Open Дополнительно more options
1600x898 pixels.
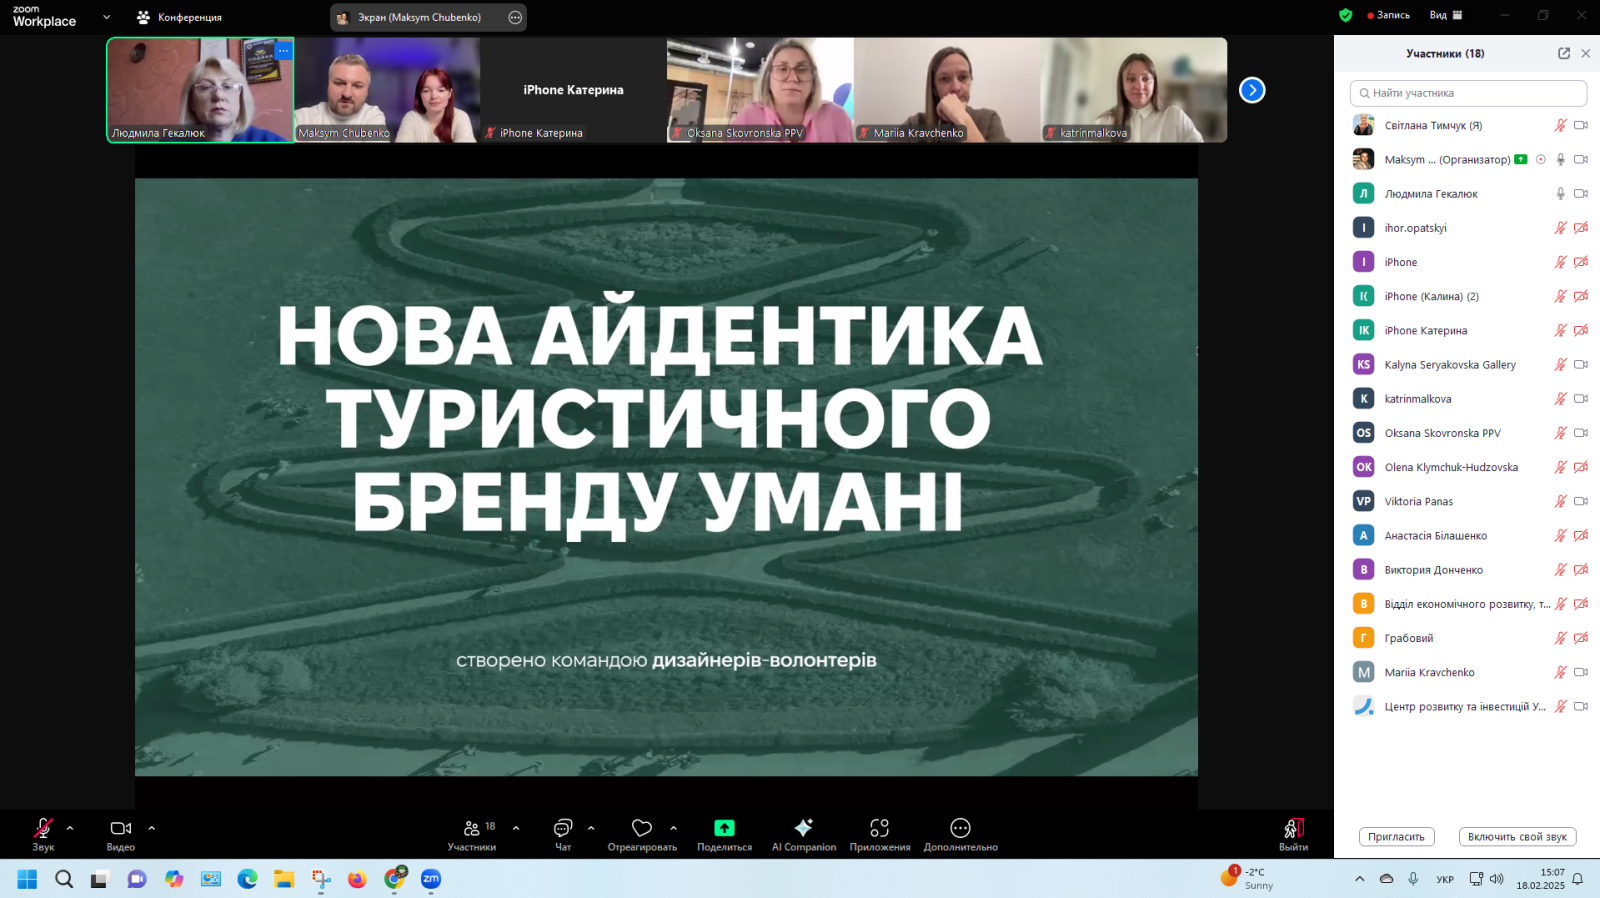tap(960, 834)
